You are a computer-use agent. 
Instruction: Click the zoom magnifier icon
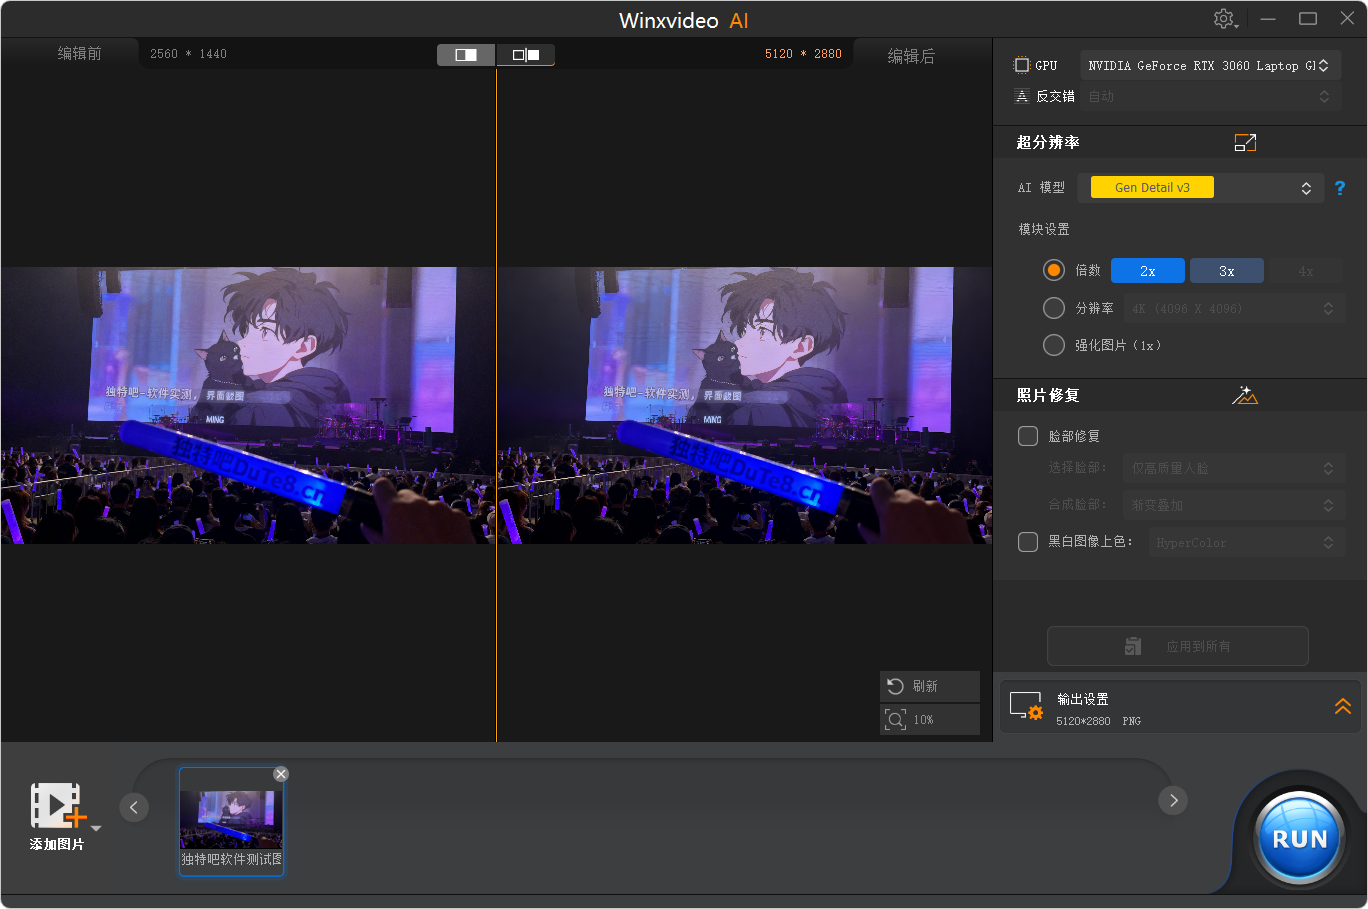pos(895,719)
